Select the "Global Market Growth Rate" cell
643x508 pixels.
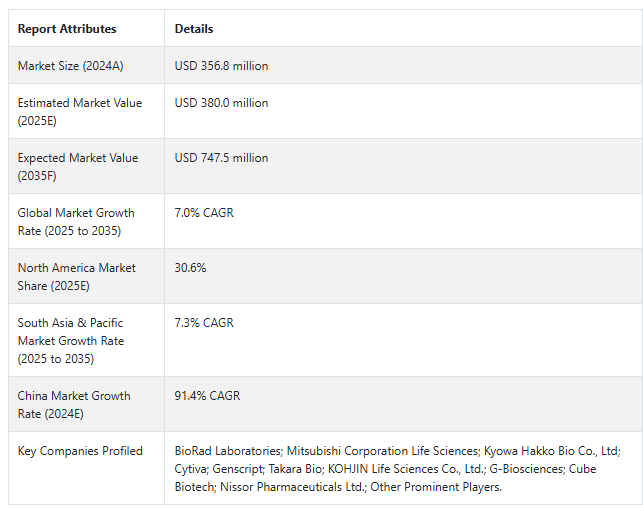76,221
